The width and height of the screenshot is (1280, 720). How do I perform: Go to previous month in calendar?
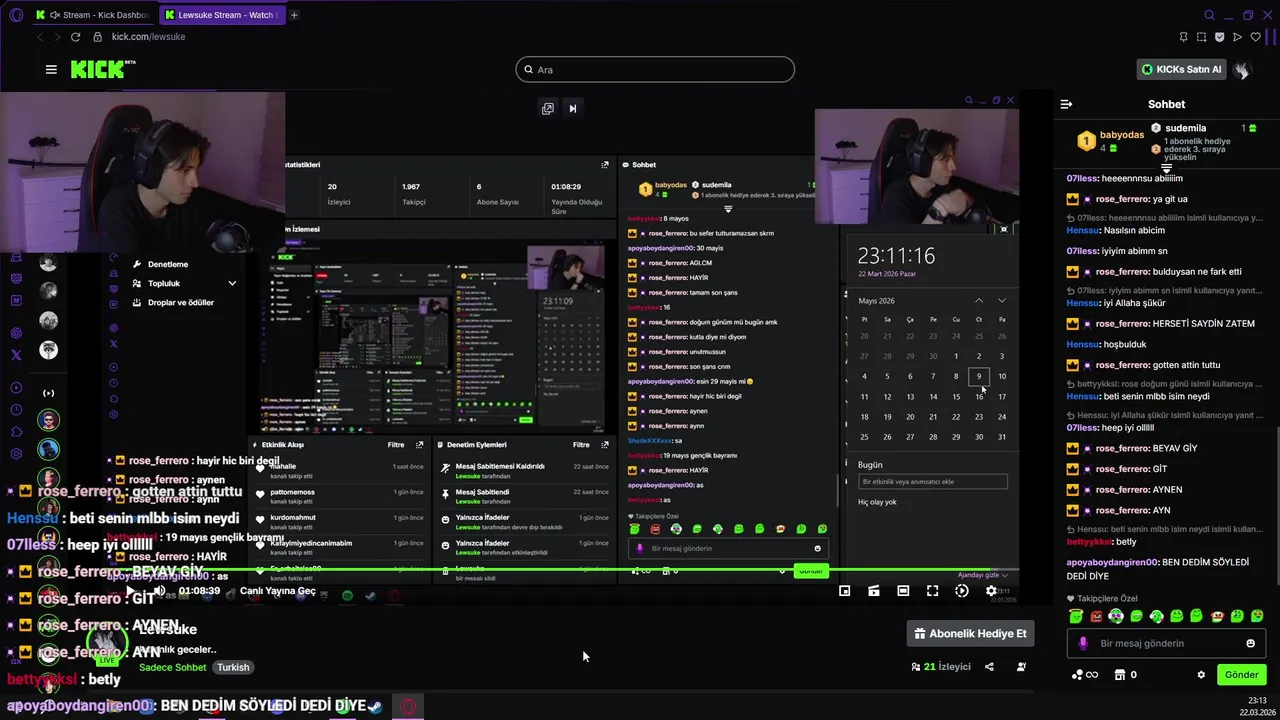tap(979, 301)
